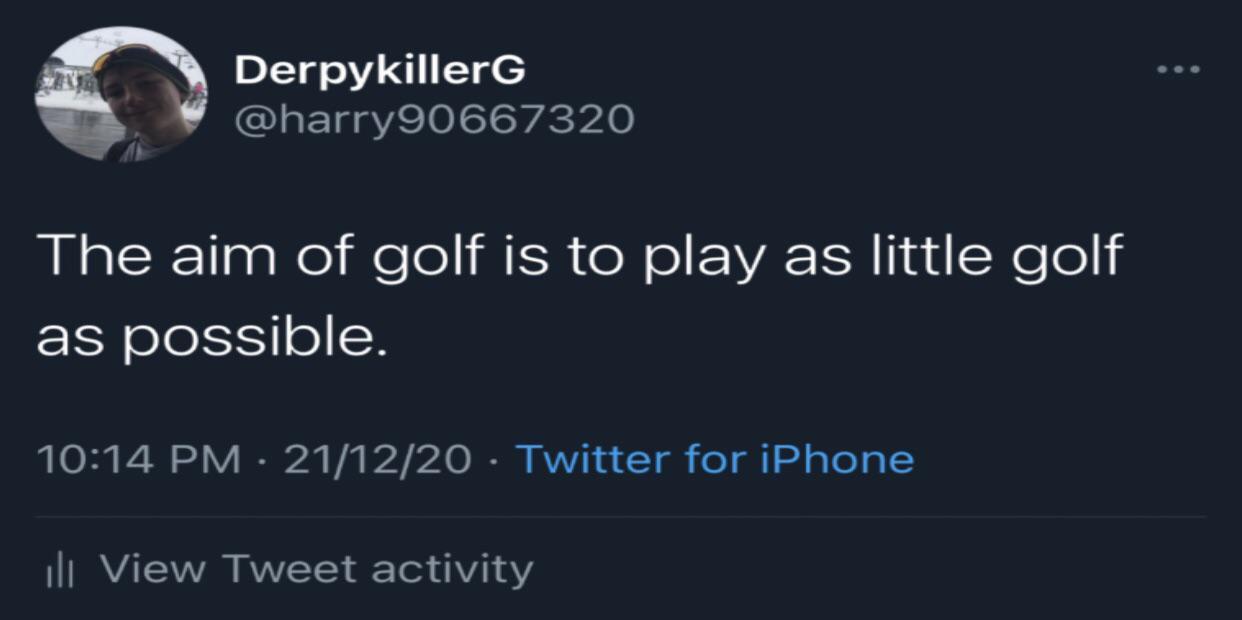Click the 21/12/20 tweet date
Screen dimensions: 1242x620
click(377, 460)
